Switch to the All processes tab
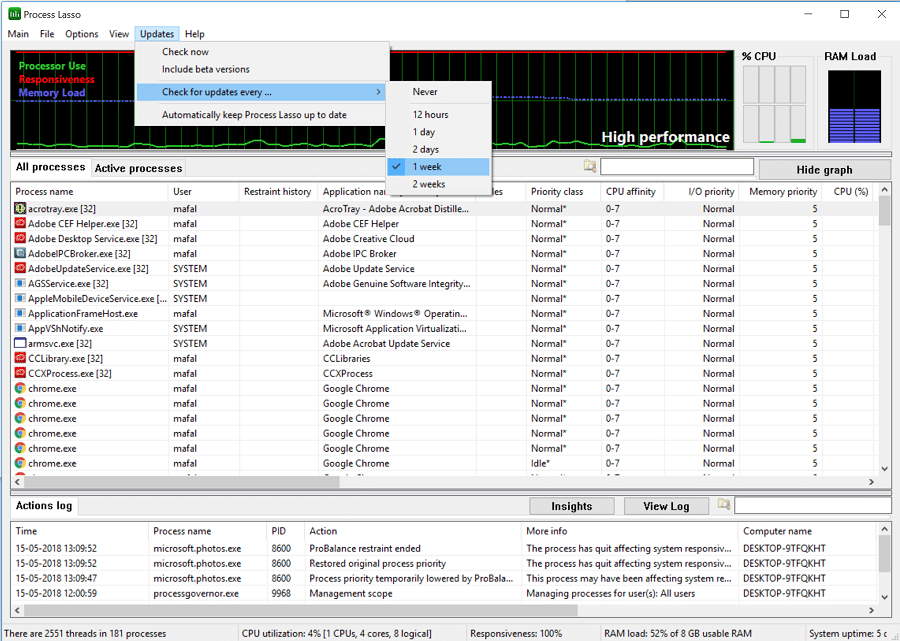Viewport: 900px width, 641px height. (51, 167)
